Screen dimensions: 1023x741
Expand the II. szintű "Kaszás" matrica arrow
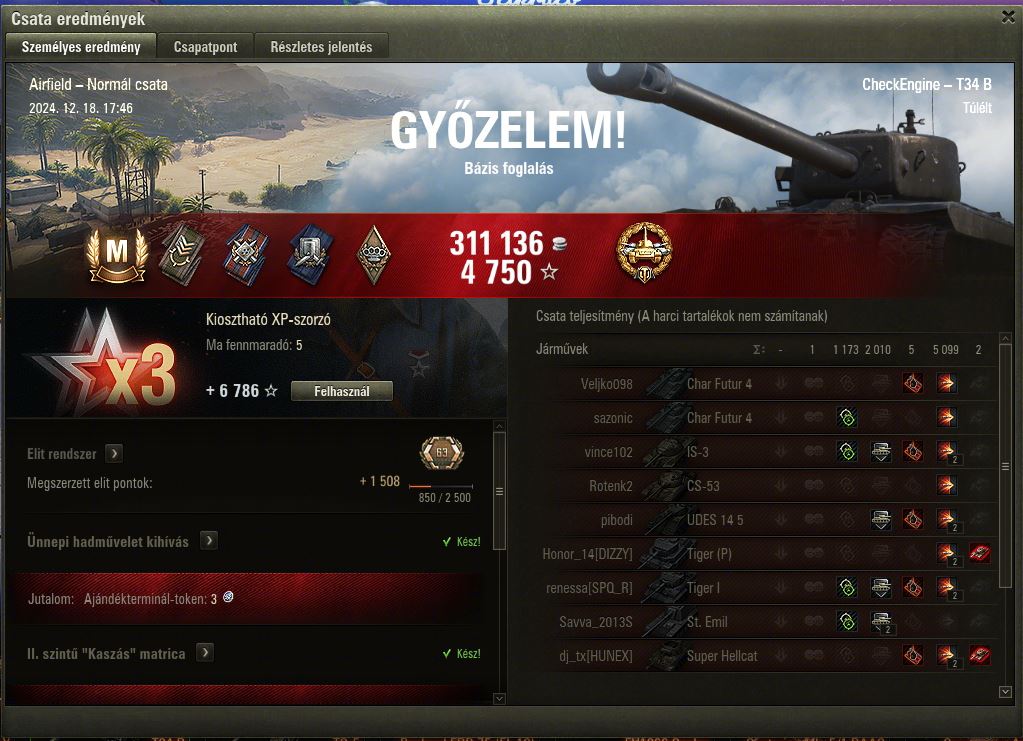pos(205,653)
